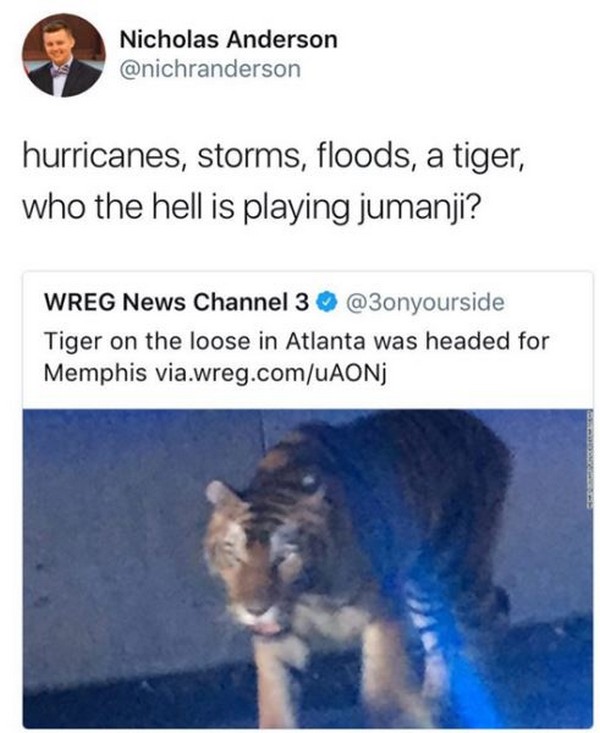Visit the @3onyourside handle
This screenshot has width=600, height=733.
[x=425, y=302]
